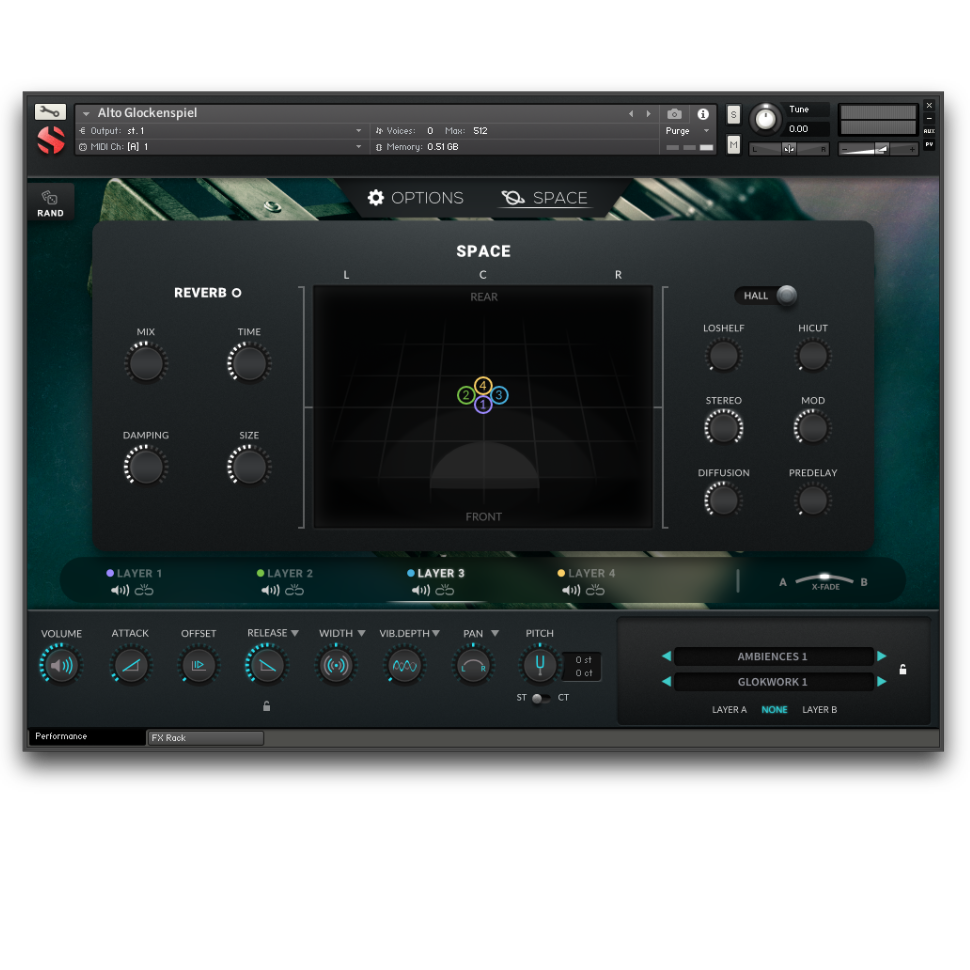
Task: Select the LAYER 4 button
Action: coord(587,574)
